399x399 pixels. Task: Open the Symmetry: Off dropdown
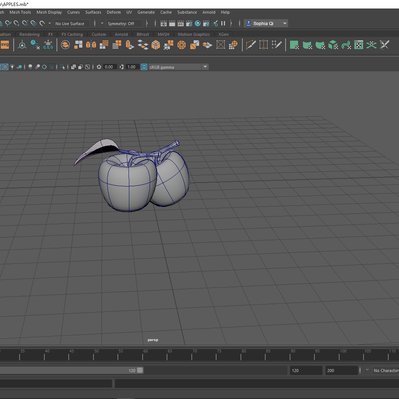124,23
